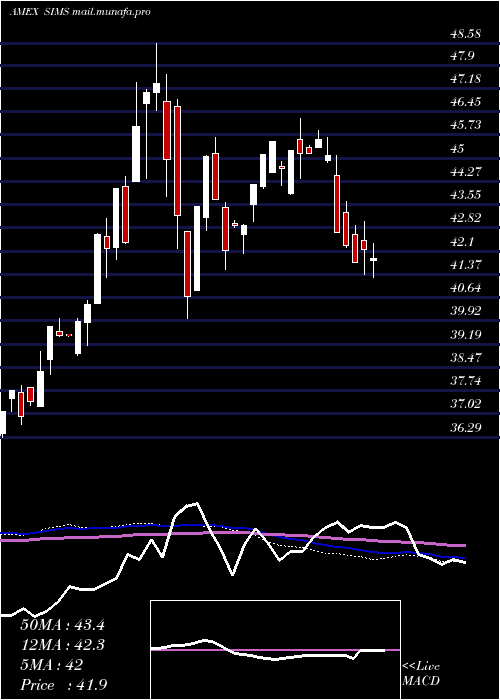This screenshot has height=700, width=500.
Task: Click the '36.29' price axis label
Action: [465, 428]
